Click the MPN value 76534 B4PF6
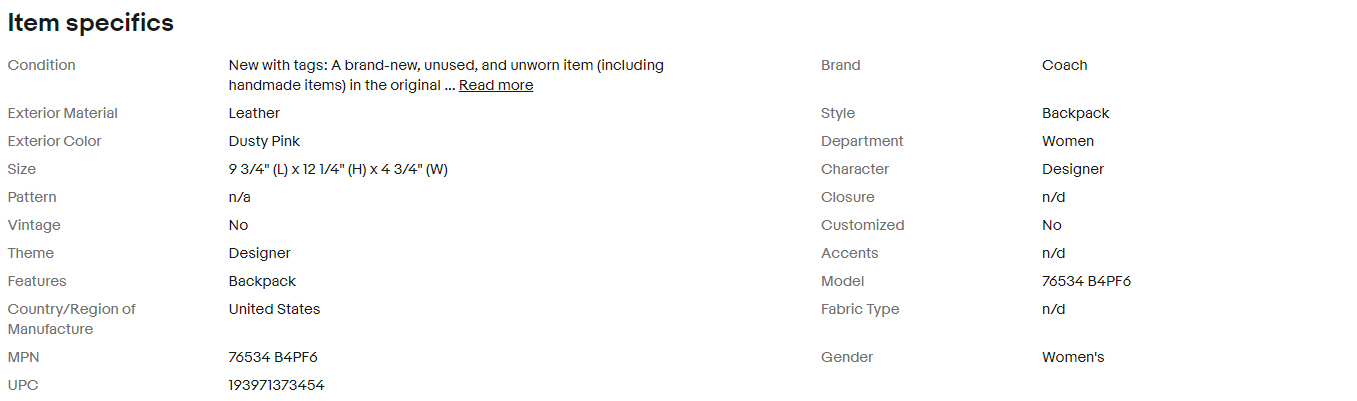The height and width of the screenshot is (401, 1357). coord(273,357)
